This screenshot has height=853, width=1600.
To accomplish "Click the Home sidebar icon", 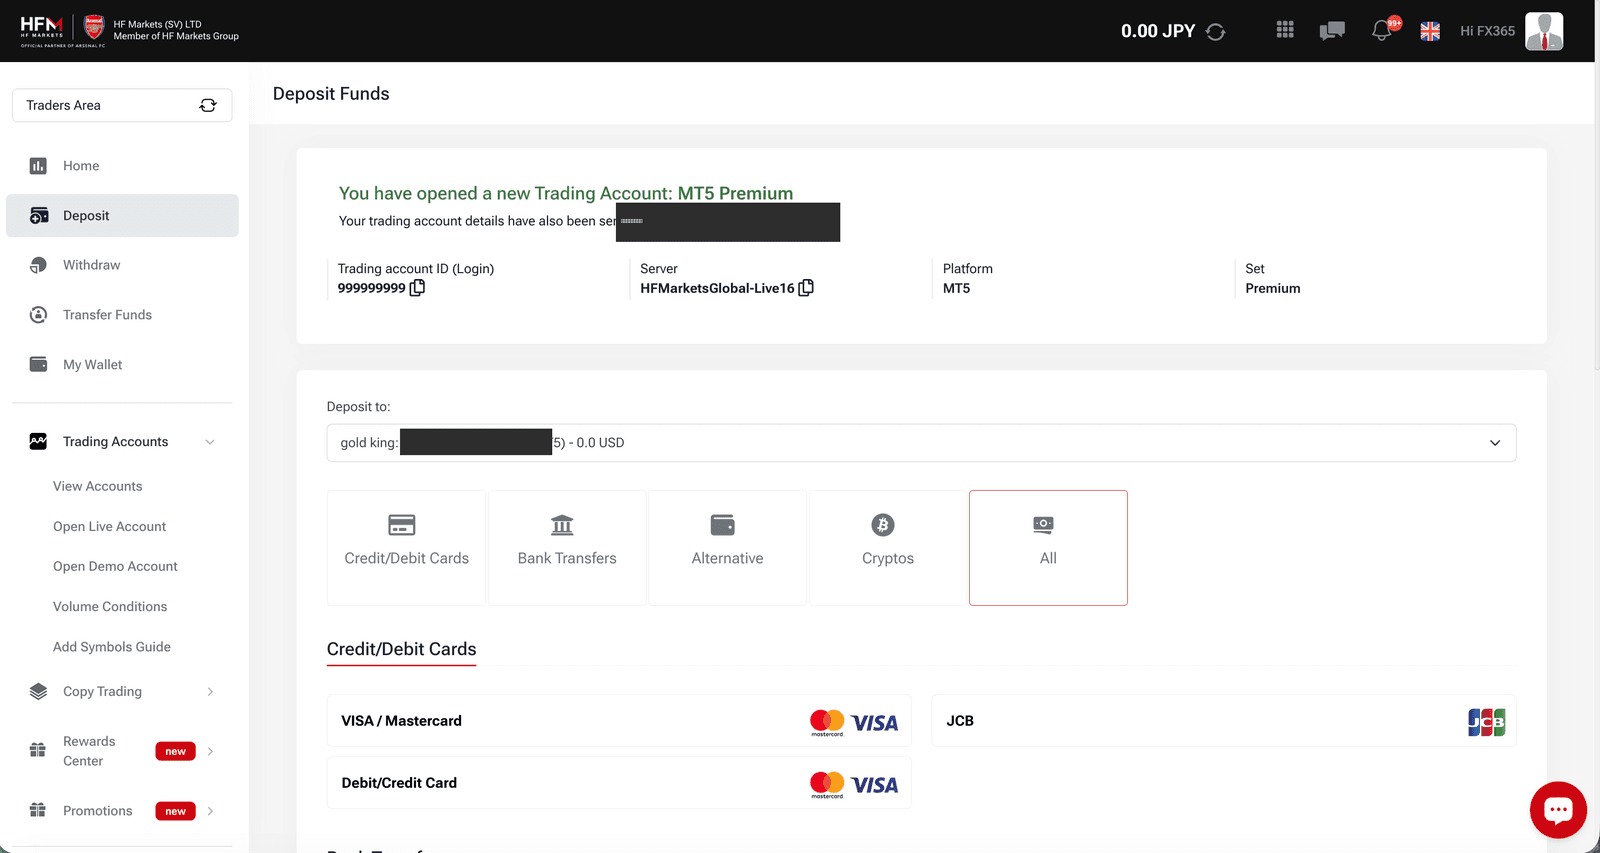I will 38,166.
